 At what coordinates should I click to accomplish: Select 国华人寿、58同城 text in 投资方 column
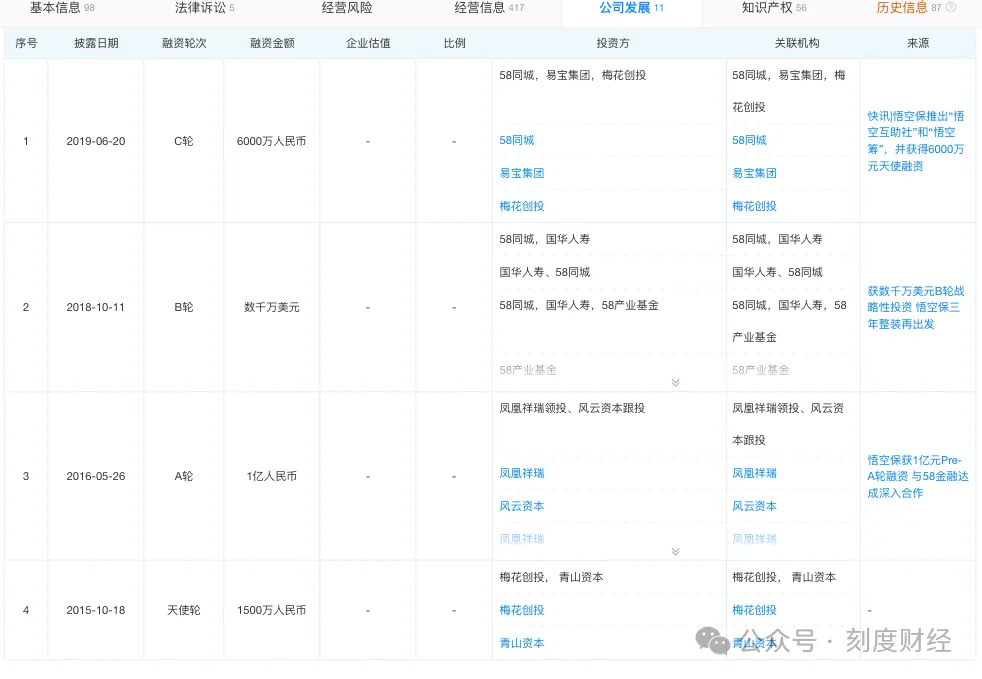point(545,272)
